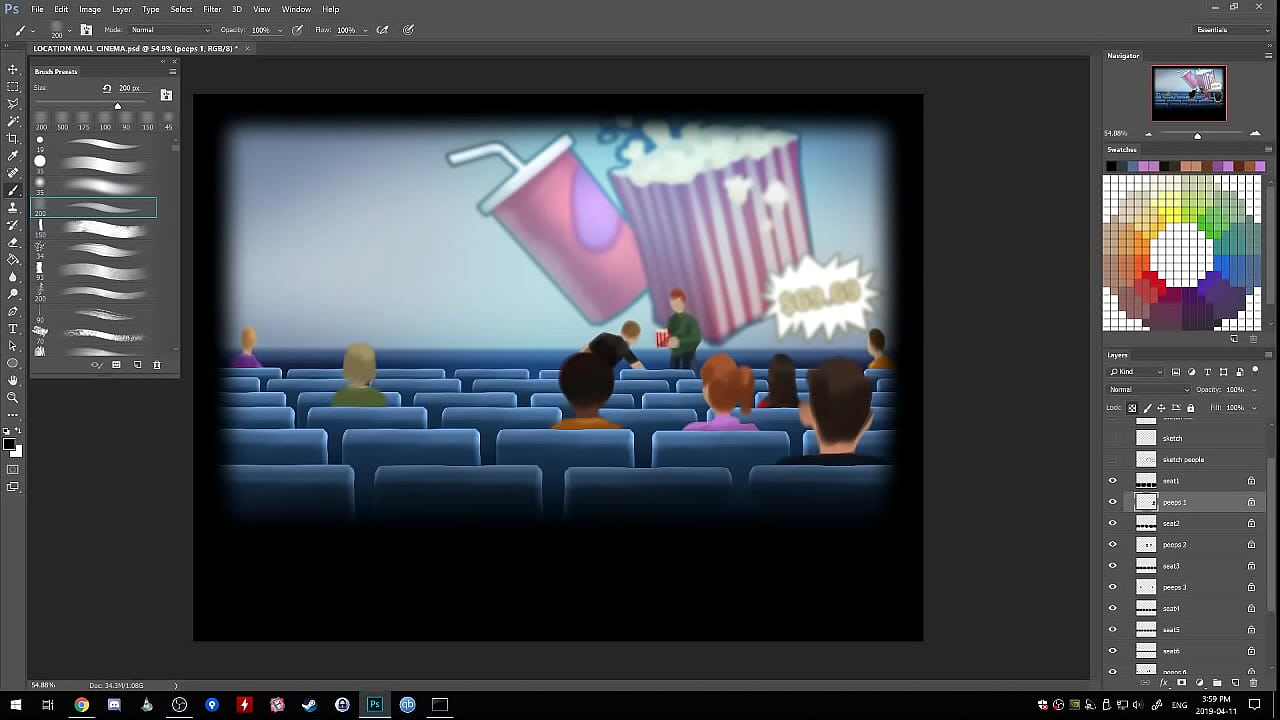Hide the seat1 layer
Screen dimensions: 1280x720
pos(1112,481)
